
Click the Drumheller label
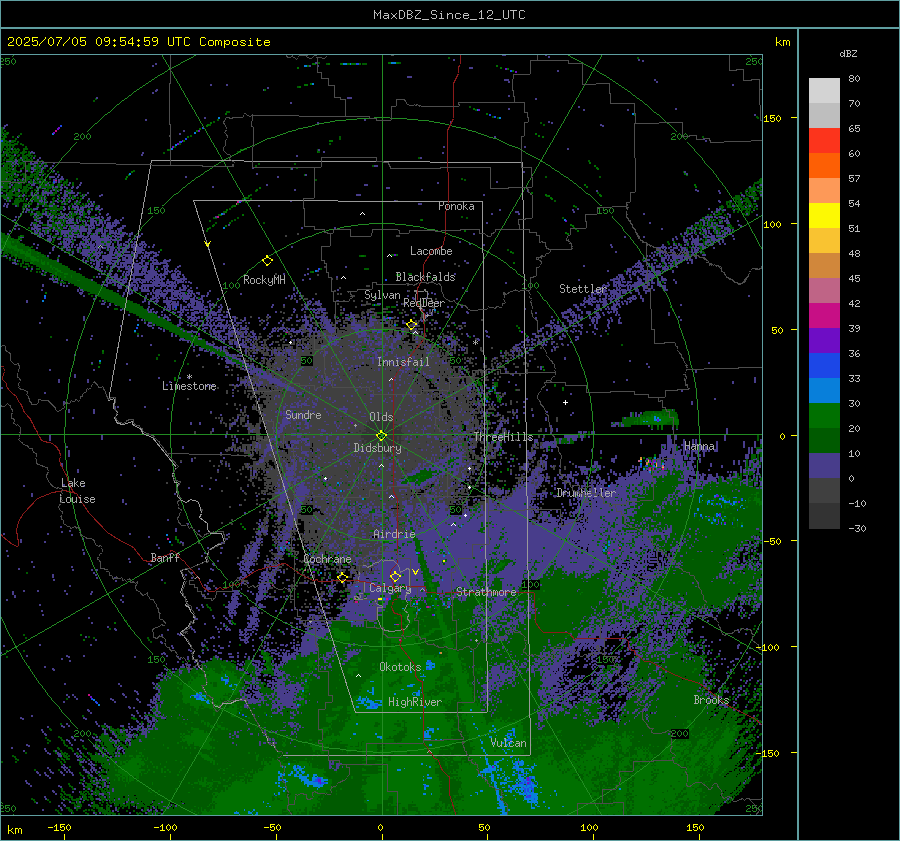pos(586,493)
